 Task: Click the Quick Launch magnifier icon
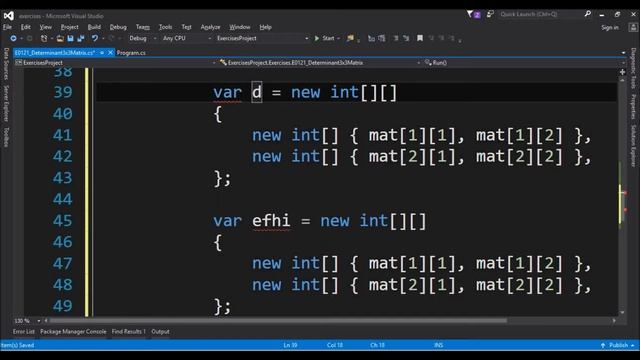(588, 14)
